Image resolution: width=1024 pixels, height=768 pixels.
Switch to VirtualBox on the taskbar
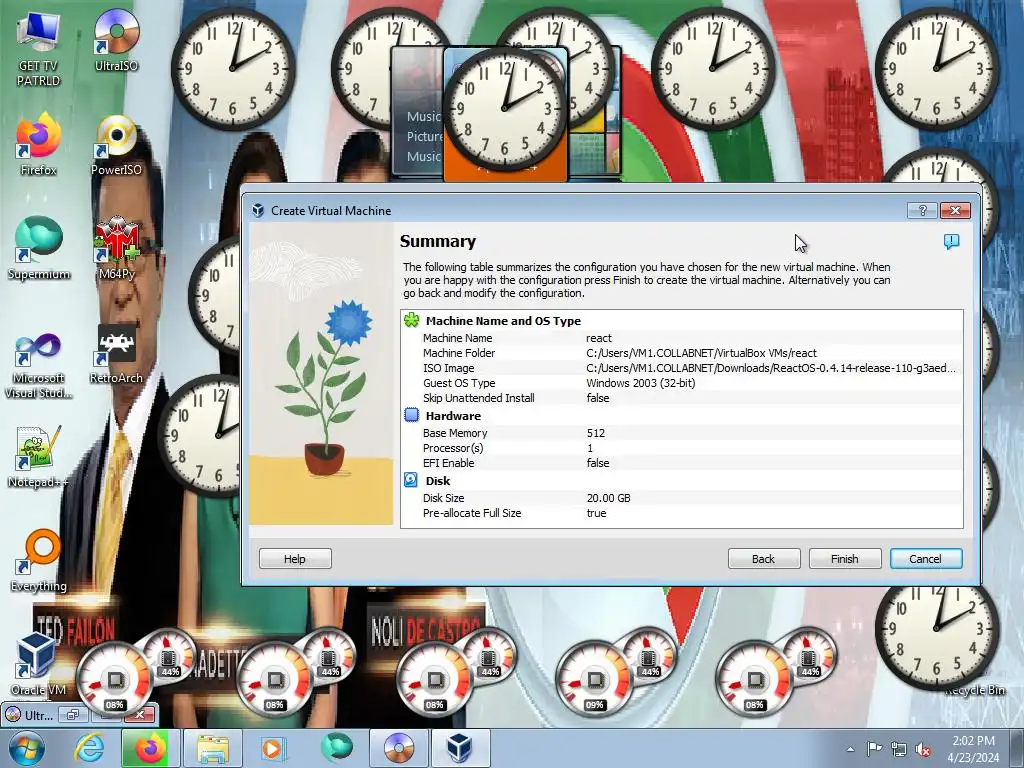(460, 748)
